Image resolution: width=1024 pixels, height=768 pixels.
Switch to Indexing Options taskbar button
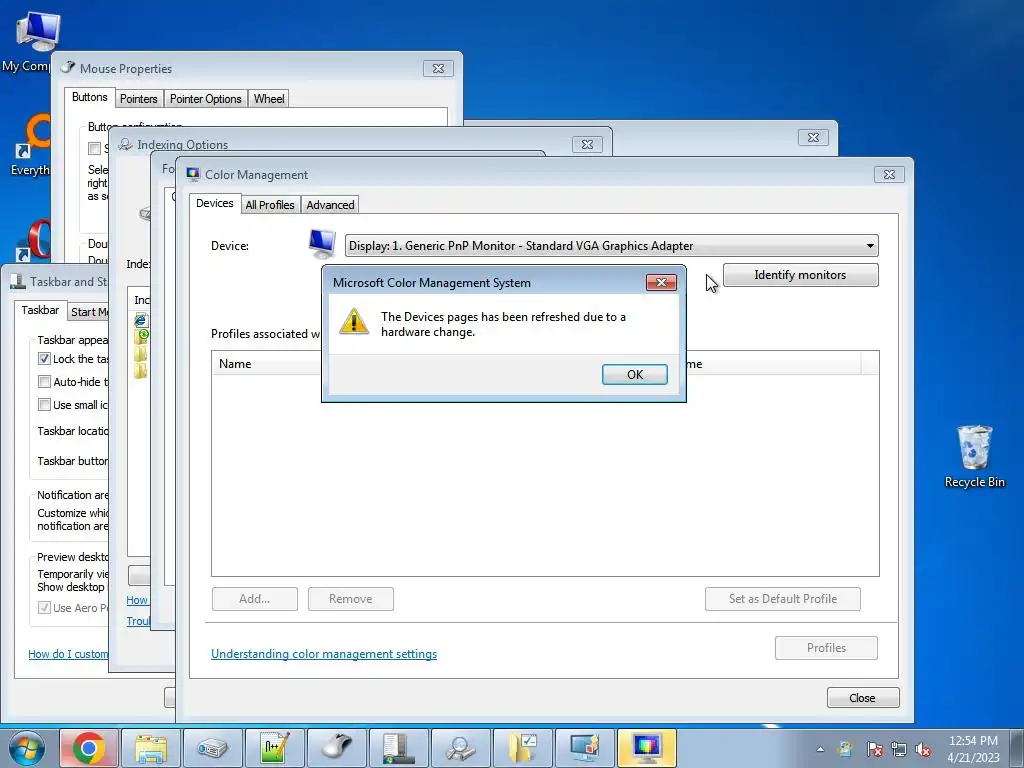tap(460, 748)
